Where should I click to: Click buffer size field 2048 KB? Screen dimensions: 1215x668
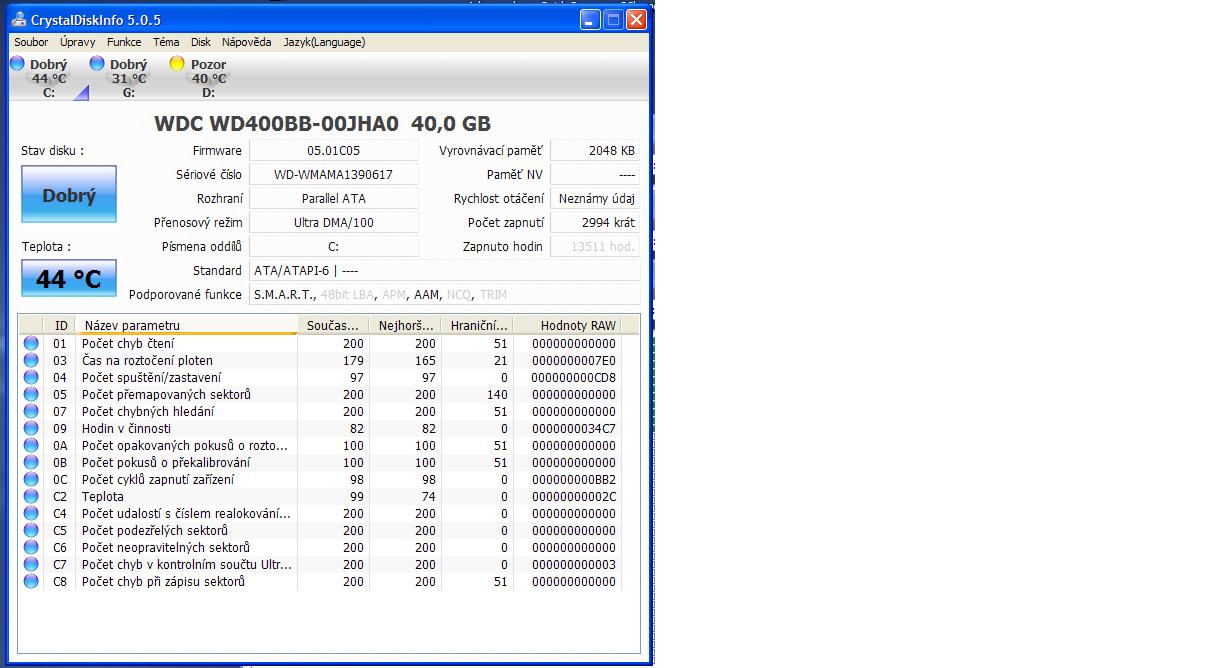pyautogui.click(x=596, y=151)
